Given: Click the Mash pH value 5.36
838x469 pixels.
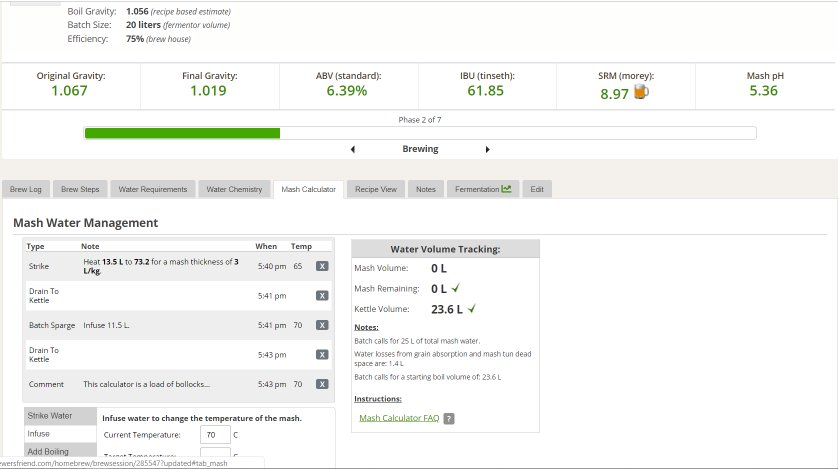Looking at the screenshot, I should pyautogui.click(x=763, y=91).
